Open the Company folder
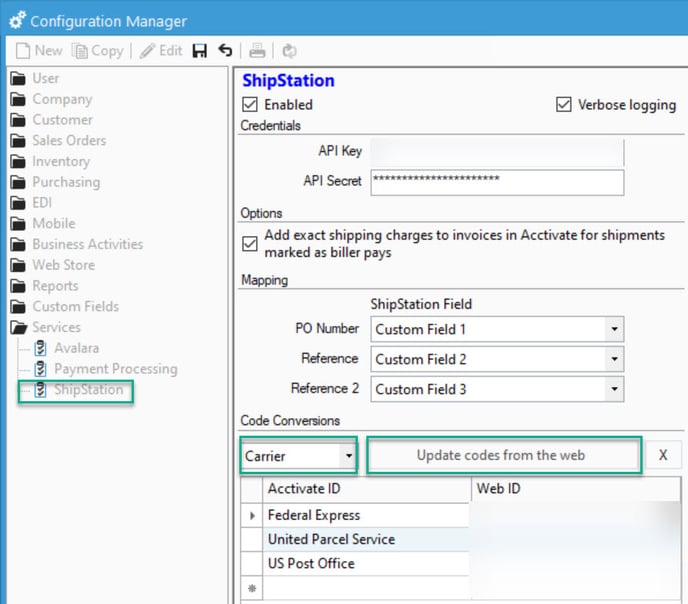 point(51,99)
